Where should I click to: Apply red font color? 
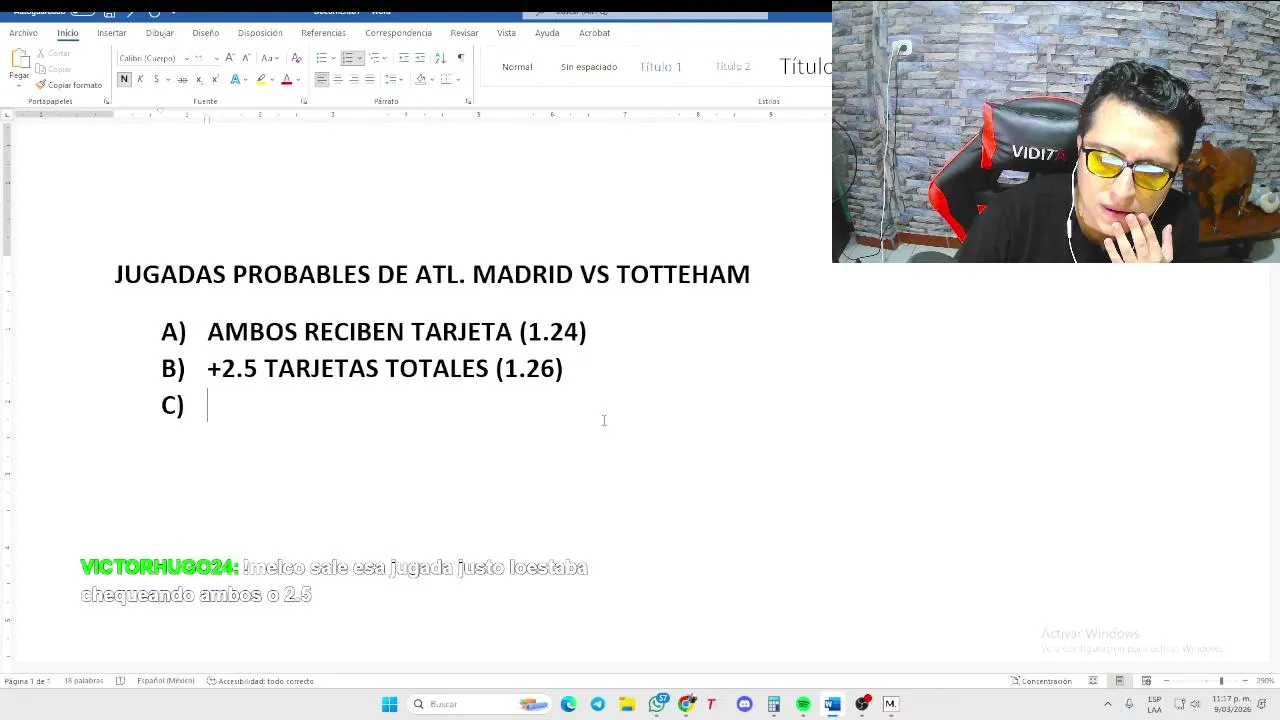pyautogui.click(x=286, y=79)
